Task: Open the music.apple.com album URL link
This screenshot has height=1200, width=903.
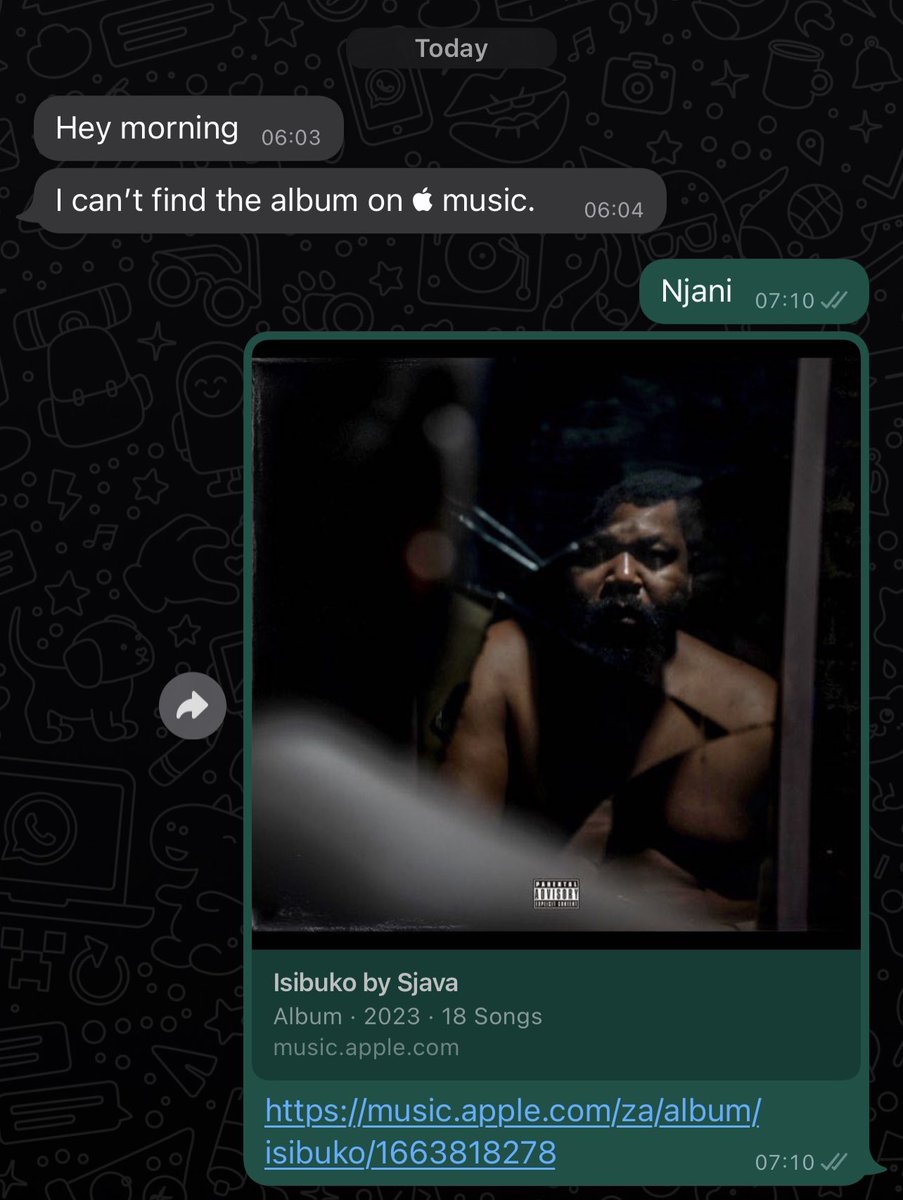Action: click(x=513, y=1131)
